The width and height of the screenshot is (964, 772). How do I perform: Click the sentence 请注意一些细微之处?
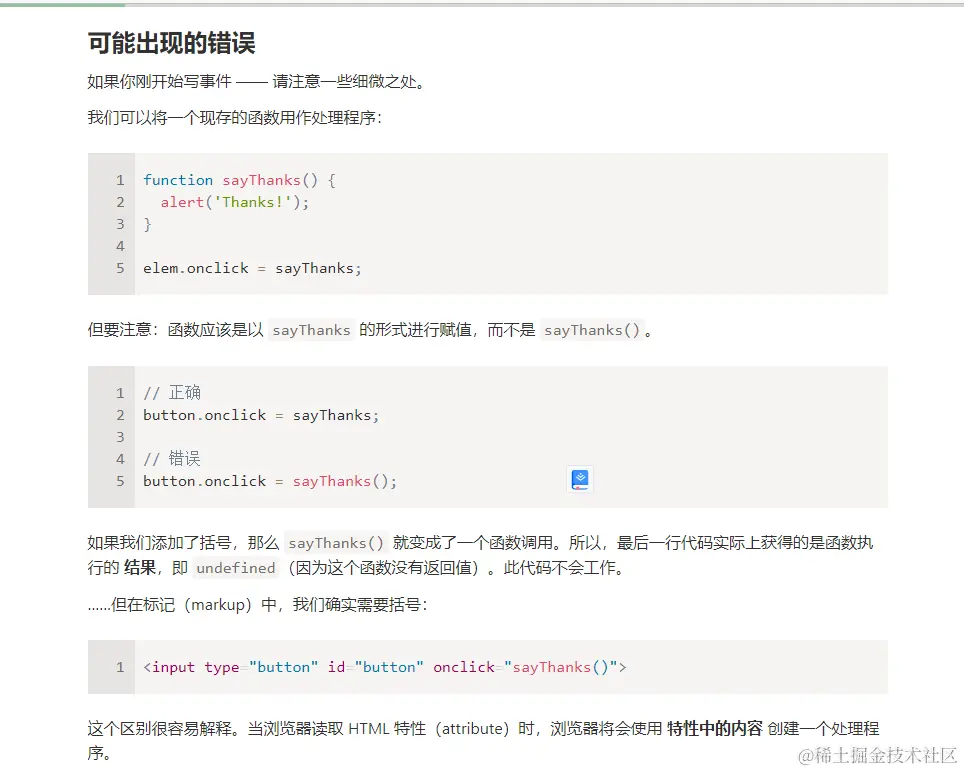[348, 81]
